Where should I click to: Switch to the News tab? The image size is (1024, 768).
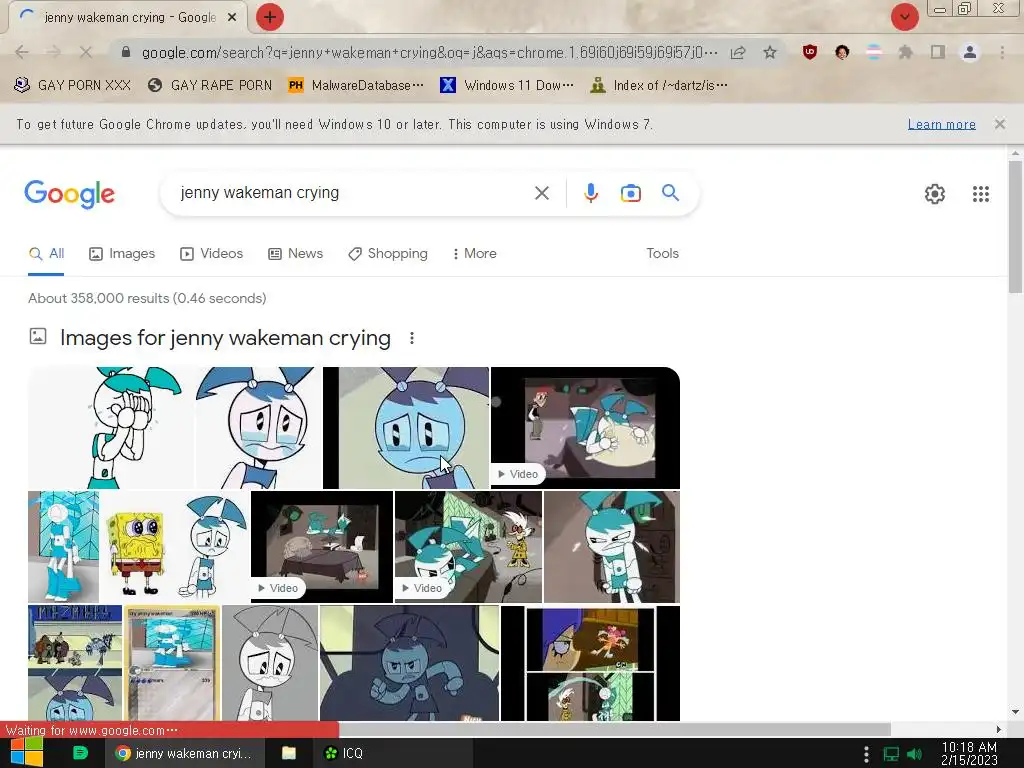(x=296, y=254)
